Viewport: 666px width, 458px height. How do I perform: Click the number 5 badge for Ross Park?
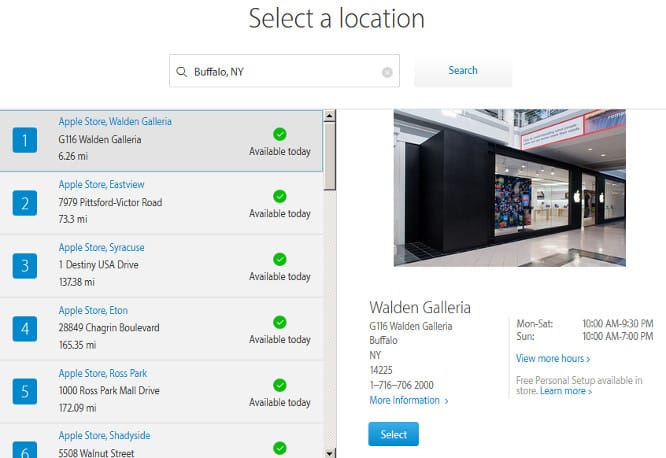[26, 390]
